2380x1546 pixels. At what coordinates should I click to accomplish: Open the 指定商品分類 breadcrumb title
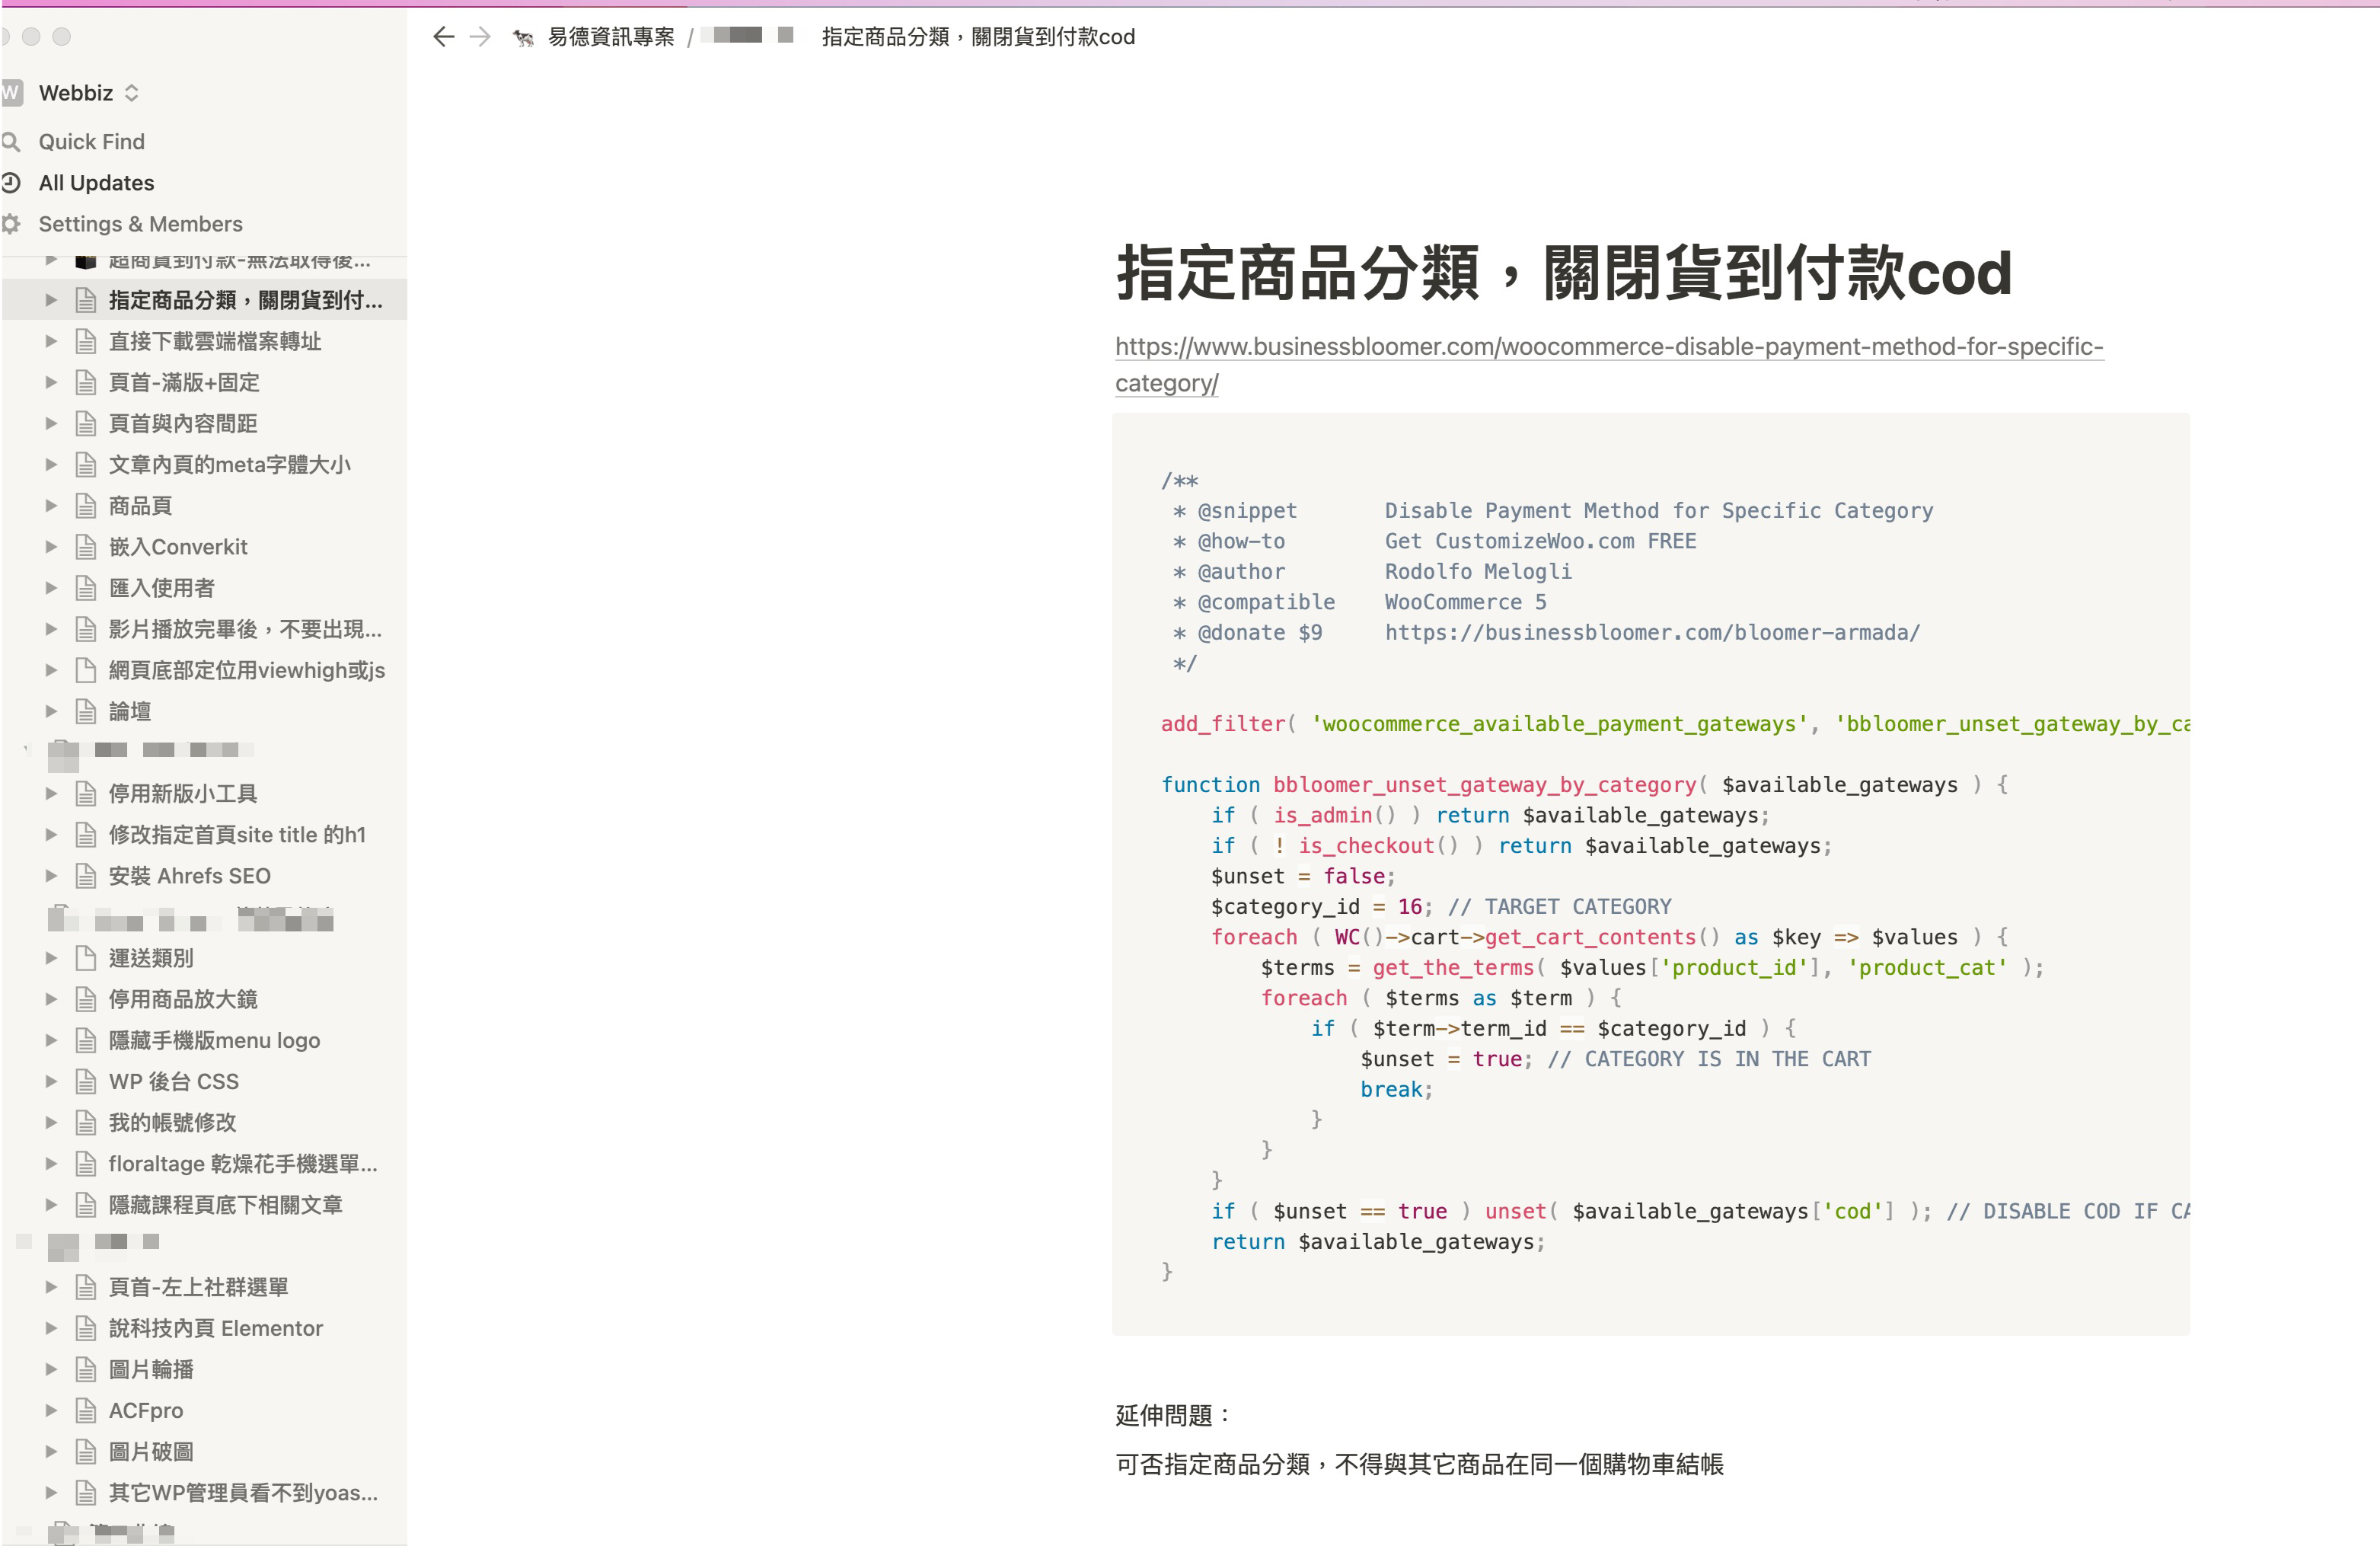(978, 37)
